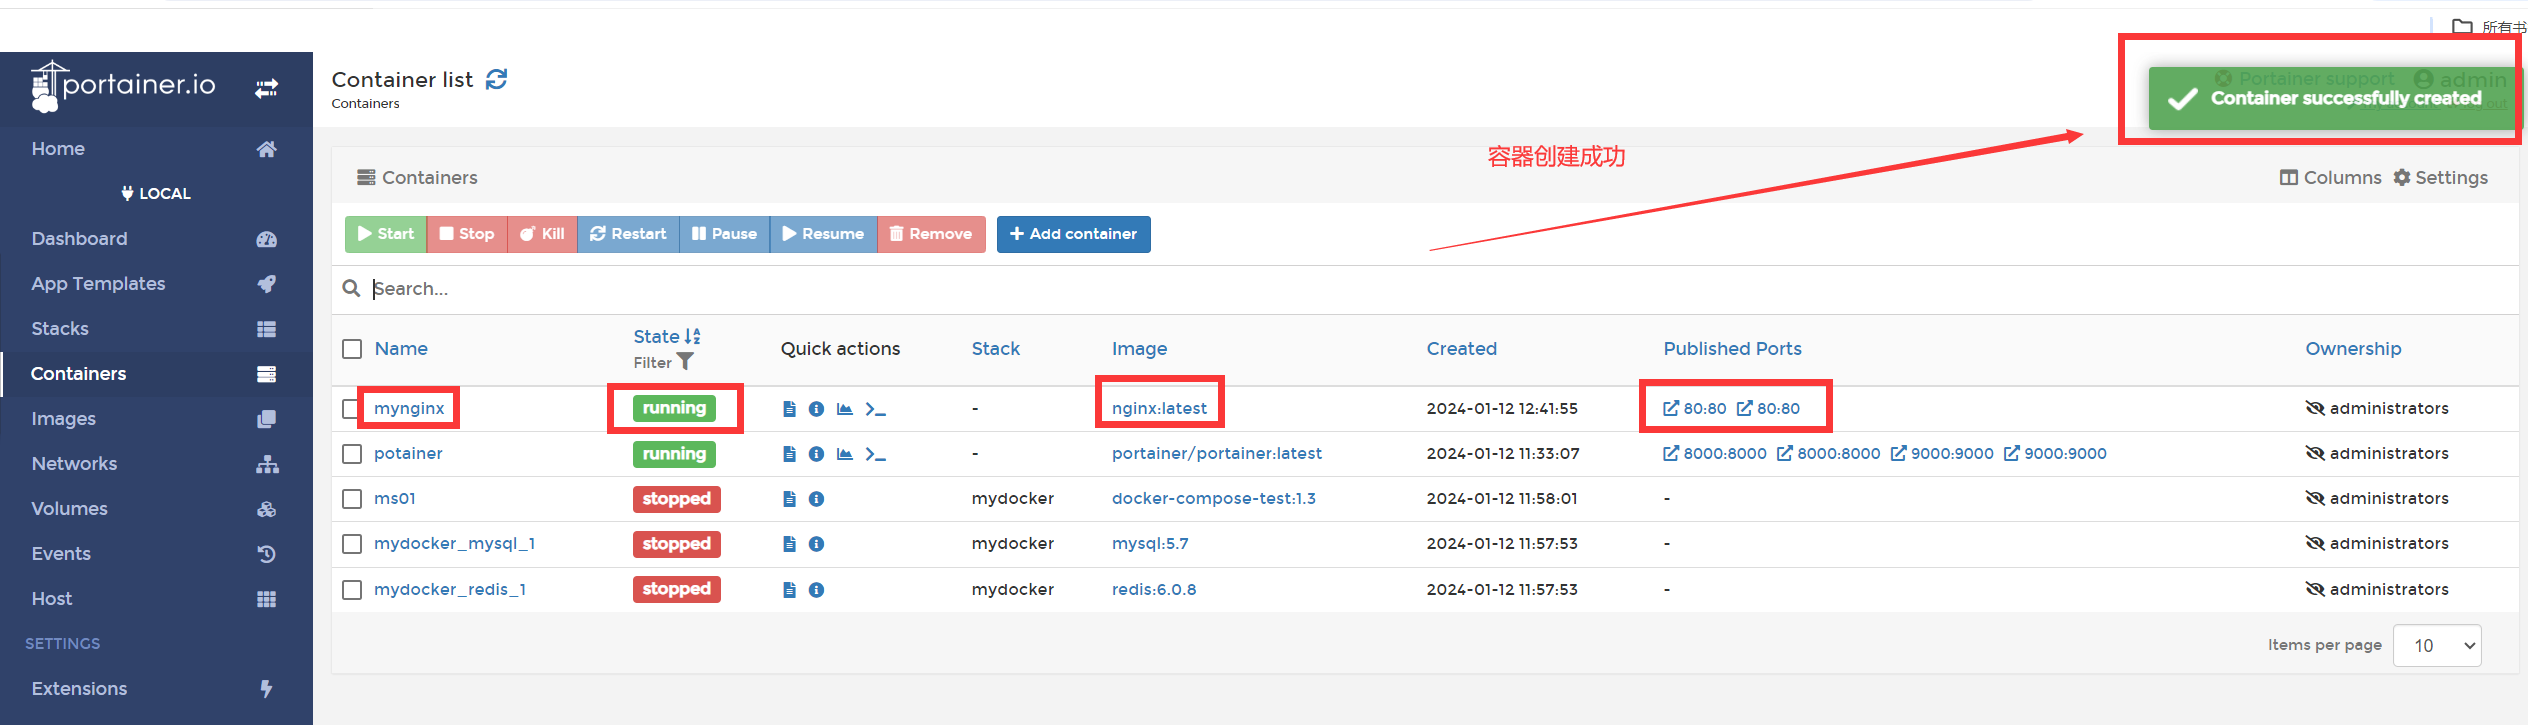Image resolution: width=2528 pixels, height=725 pixels.
Task: Open Events in sidebar
Action: pos(156,554)
